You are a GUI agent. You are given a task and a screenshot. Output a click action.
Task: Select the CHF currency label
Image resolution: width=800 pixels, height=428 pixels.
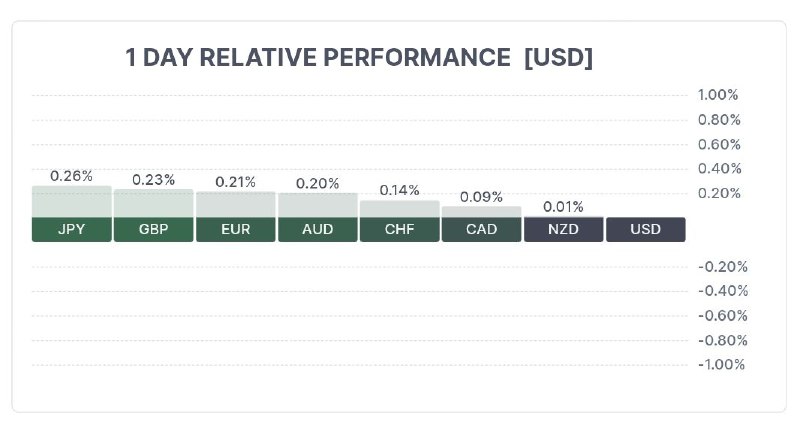(399, 230)
